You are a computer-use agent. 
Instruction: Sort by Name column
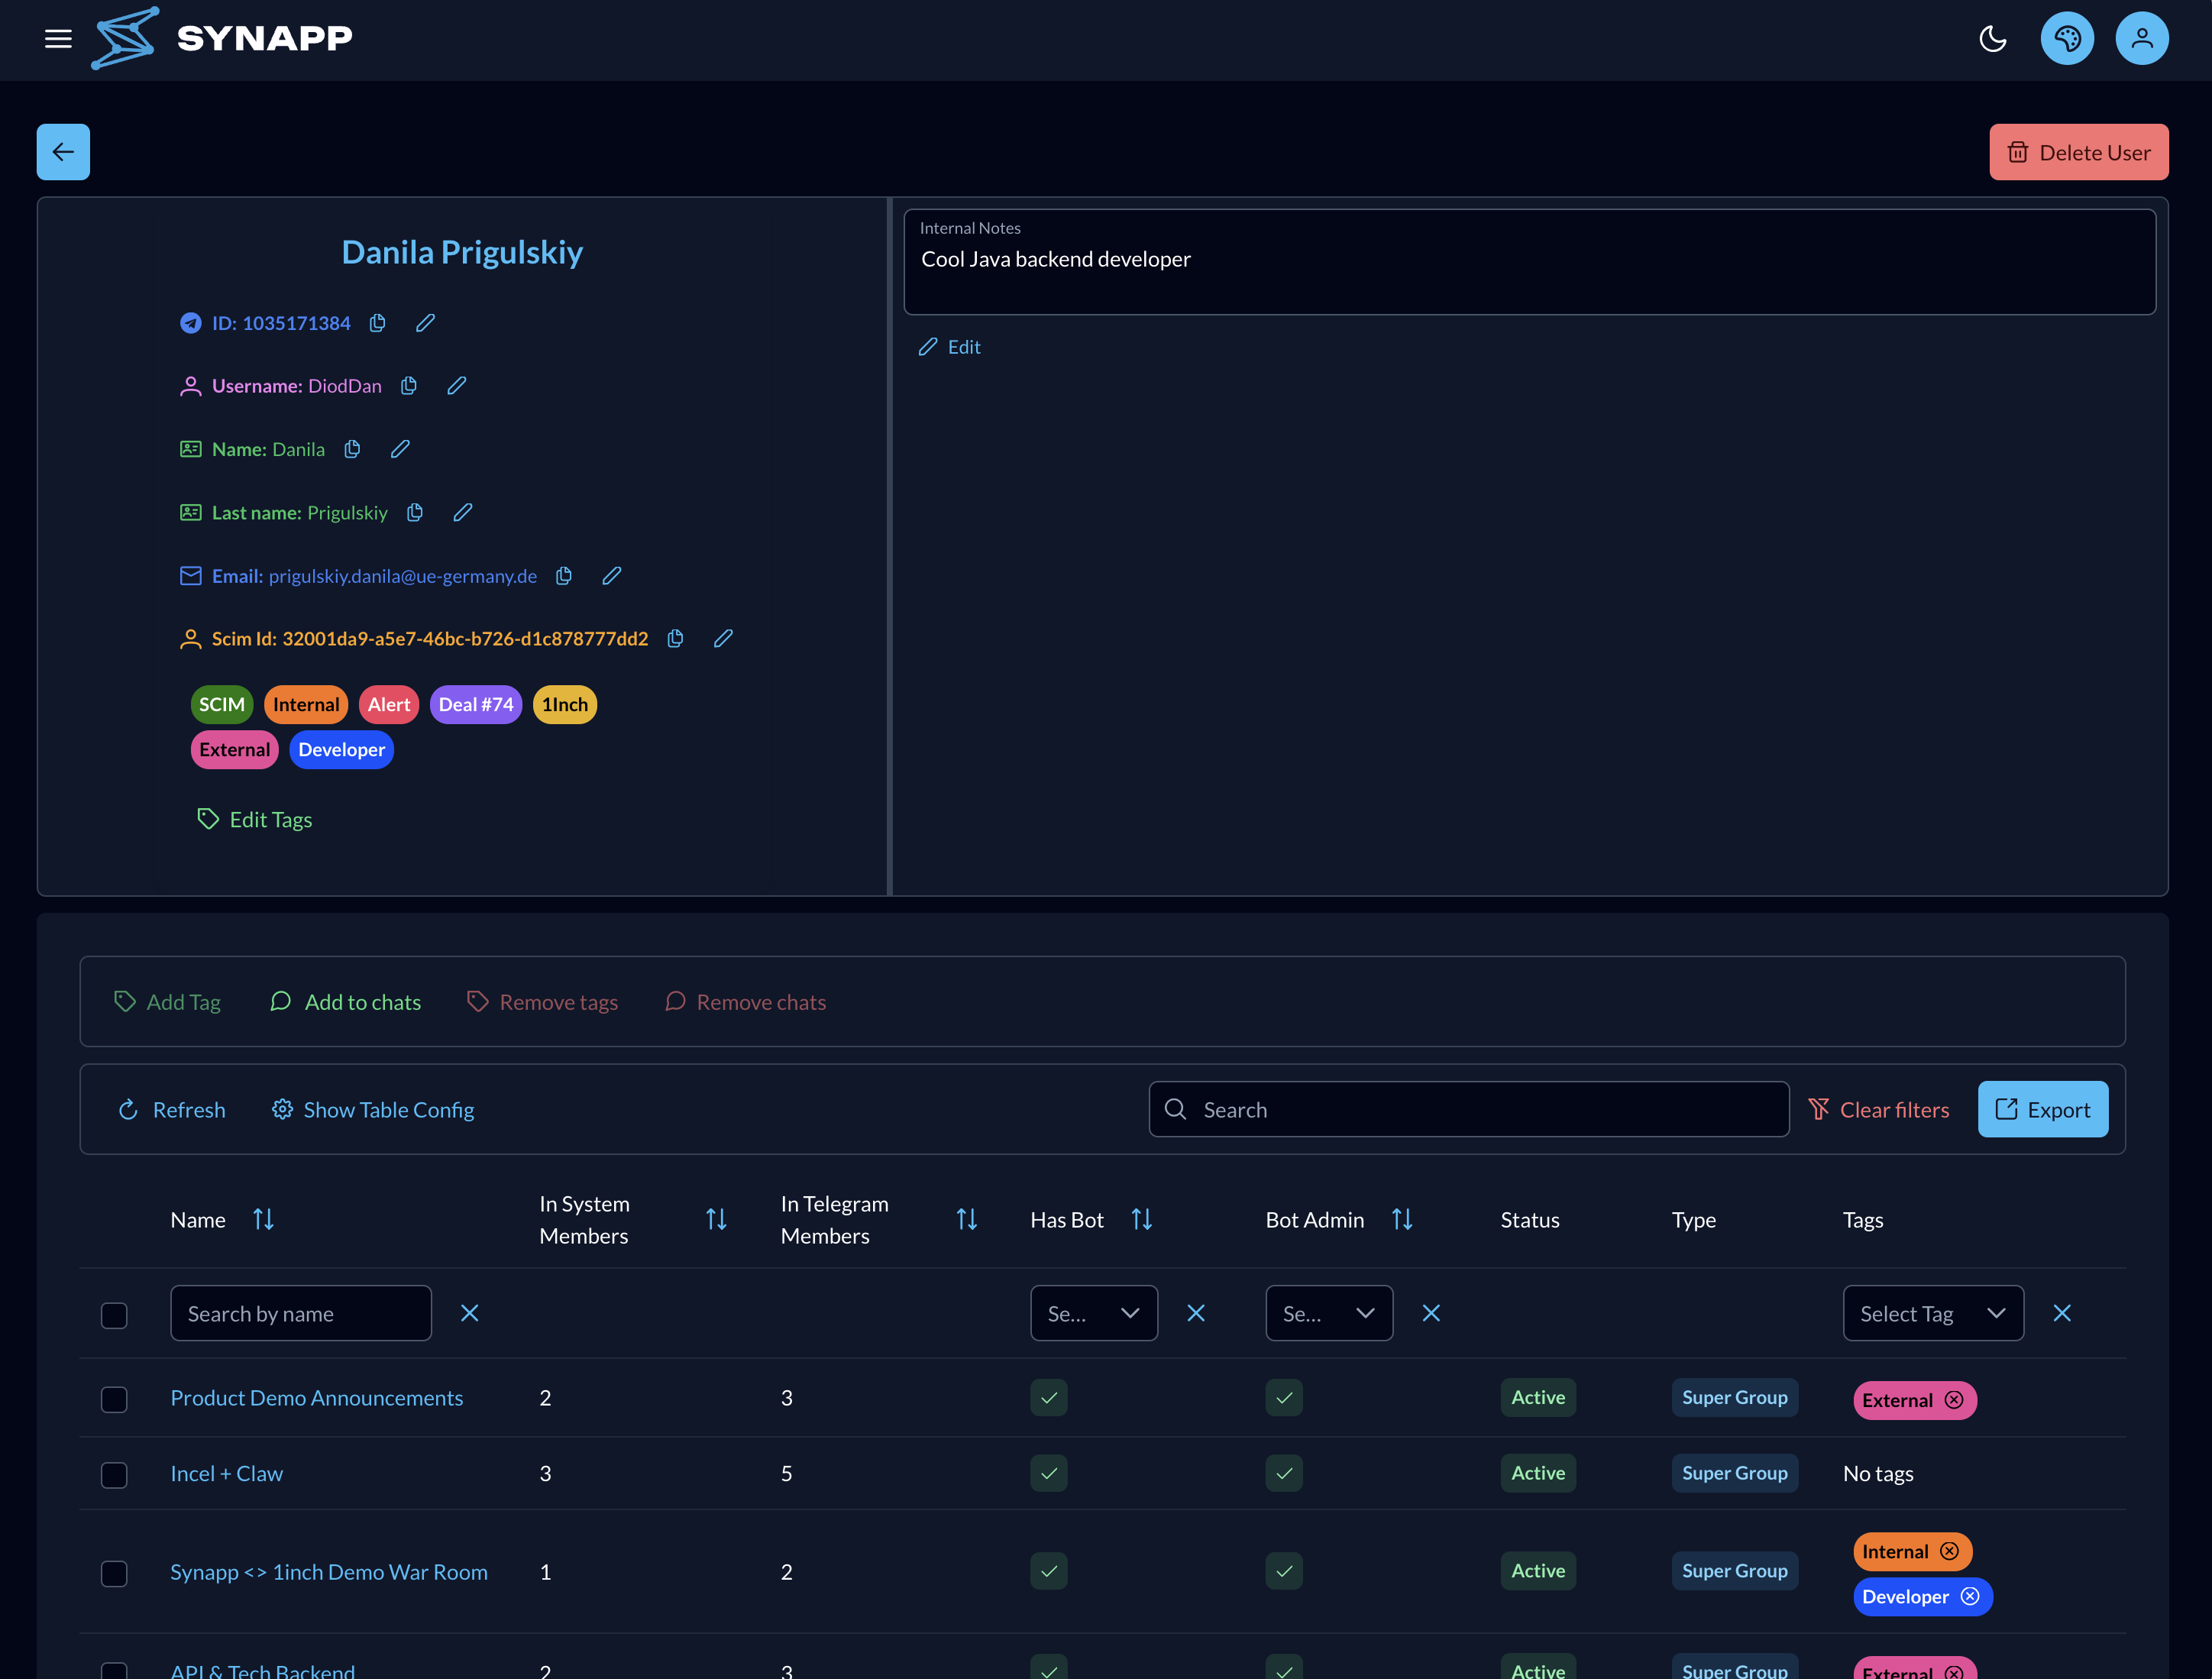coord(263,1219)
